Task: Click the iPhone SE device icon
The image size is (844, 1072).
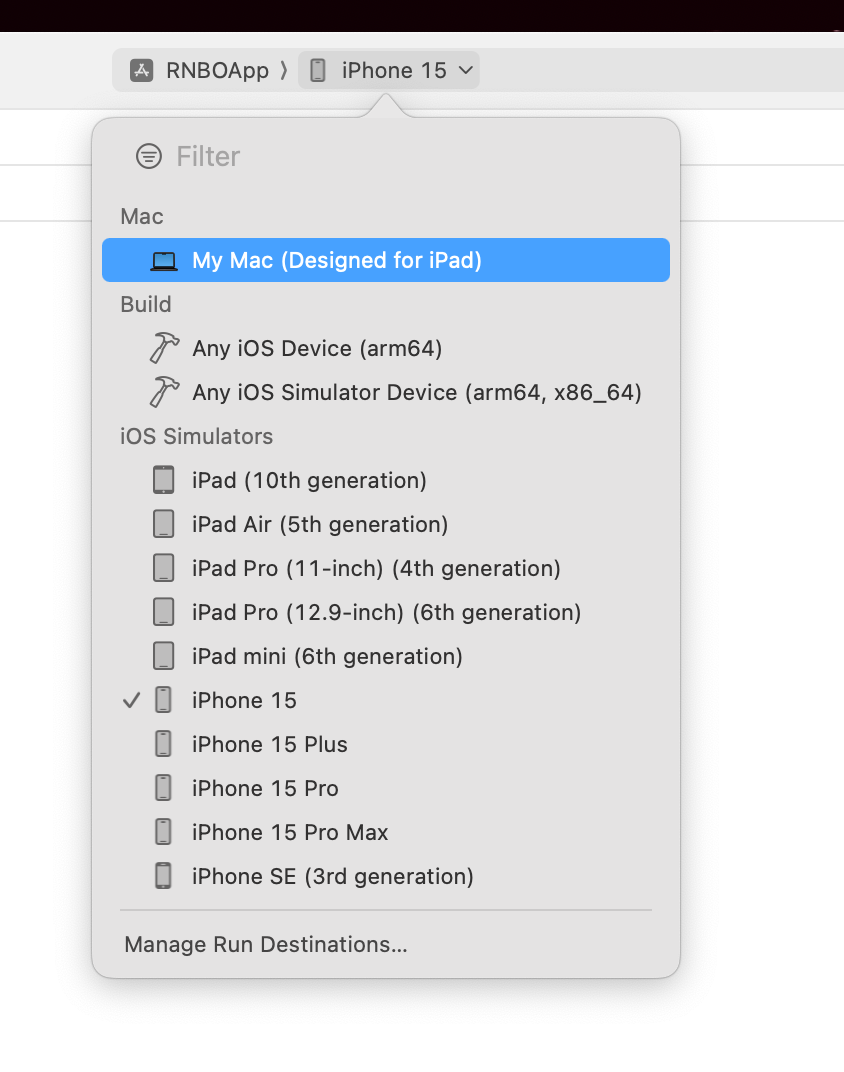Action: pyautogui.click(x=163, y=876)
